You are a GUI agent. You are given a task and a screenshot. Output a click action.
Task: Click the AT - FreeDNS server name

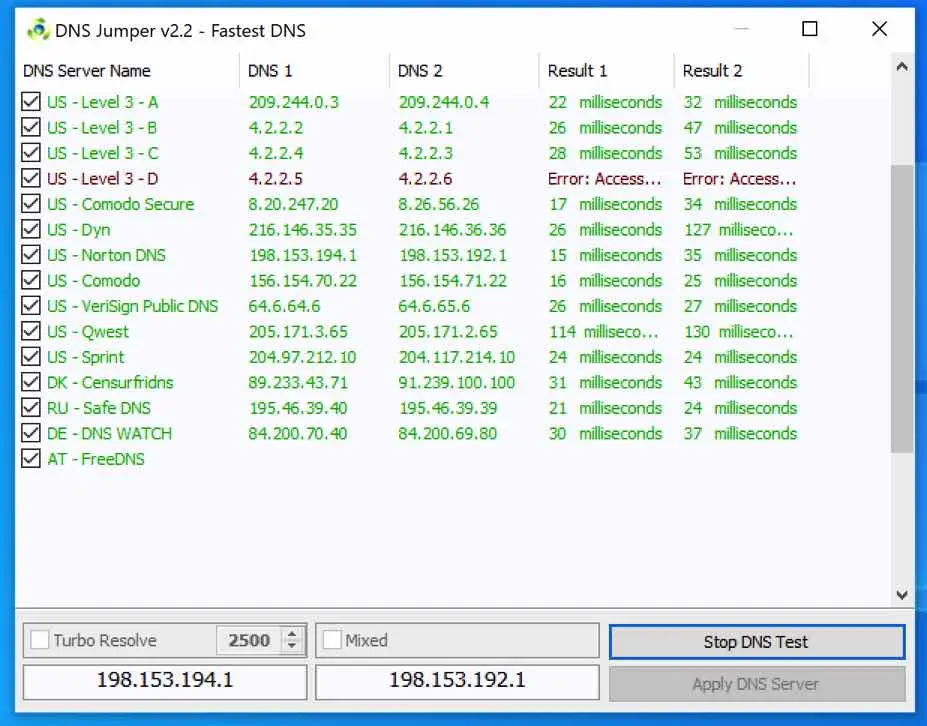pos(96,459)
